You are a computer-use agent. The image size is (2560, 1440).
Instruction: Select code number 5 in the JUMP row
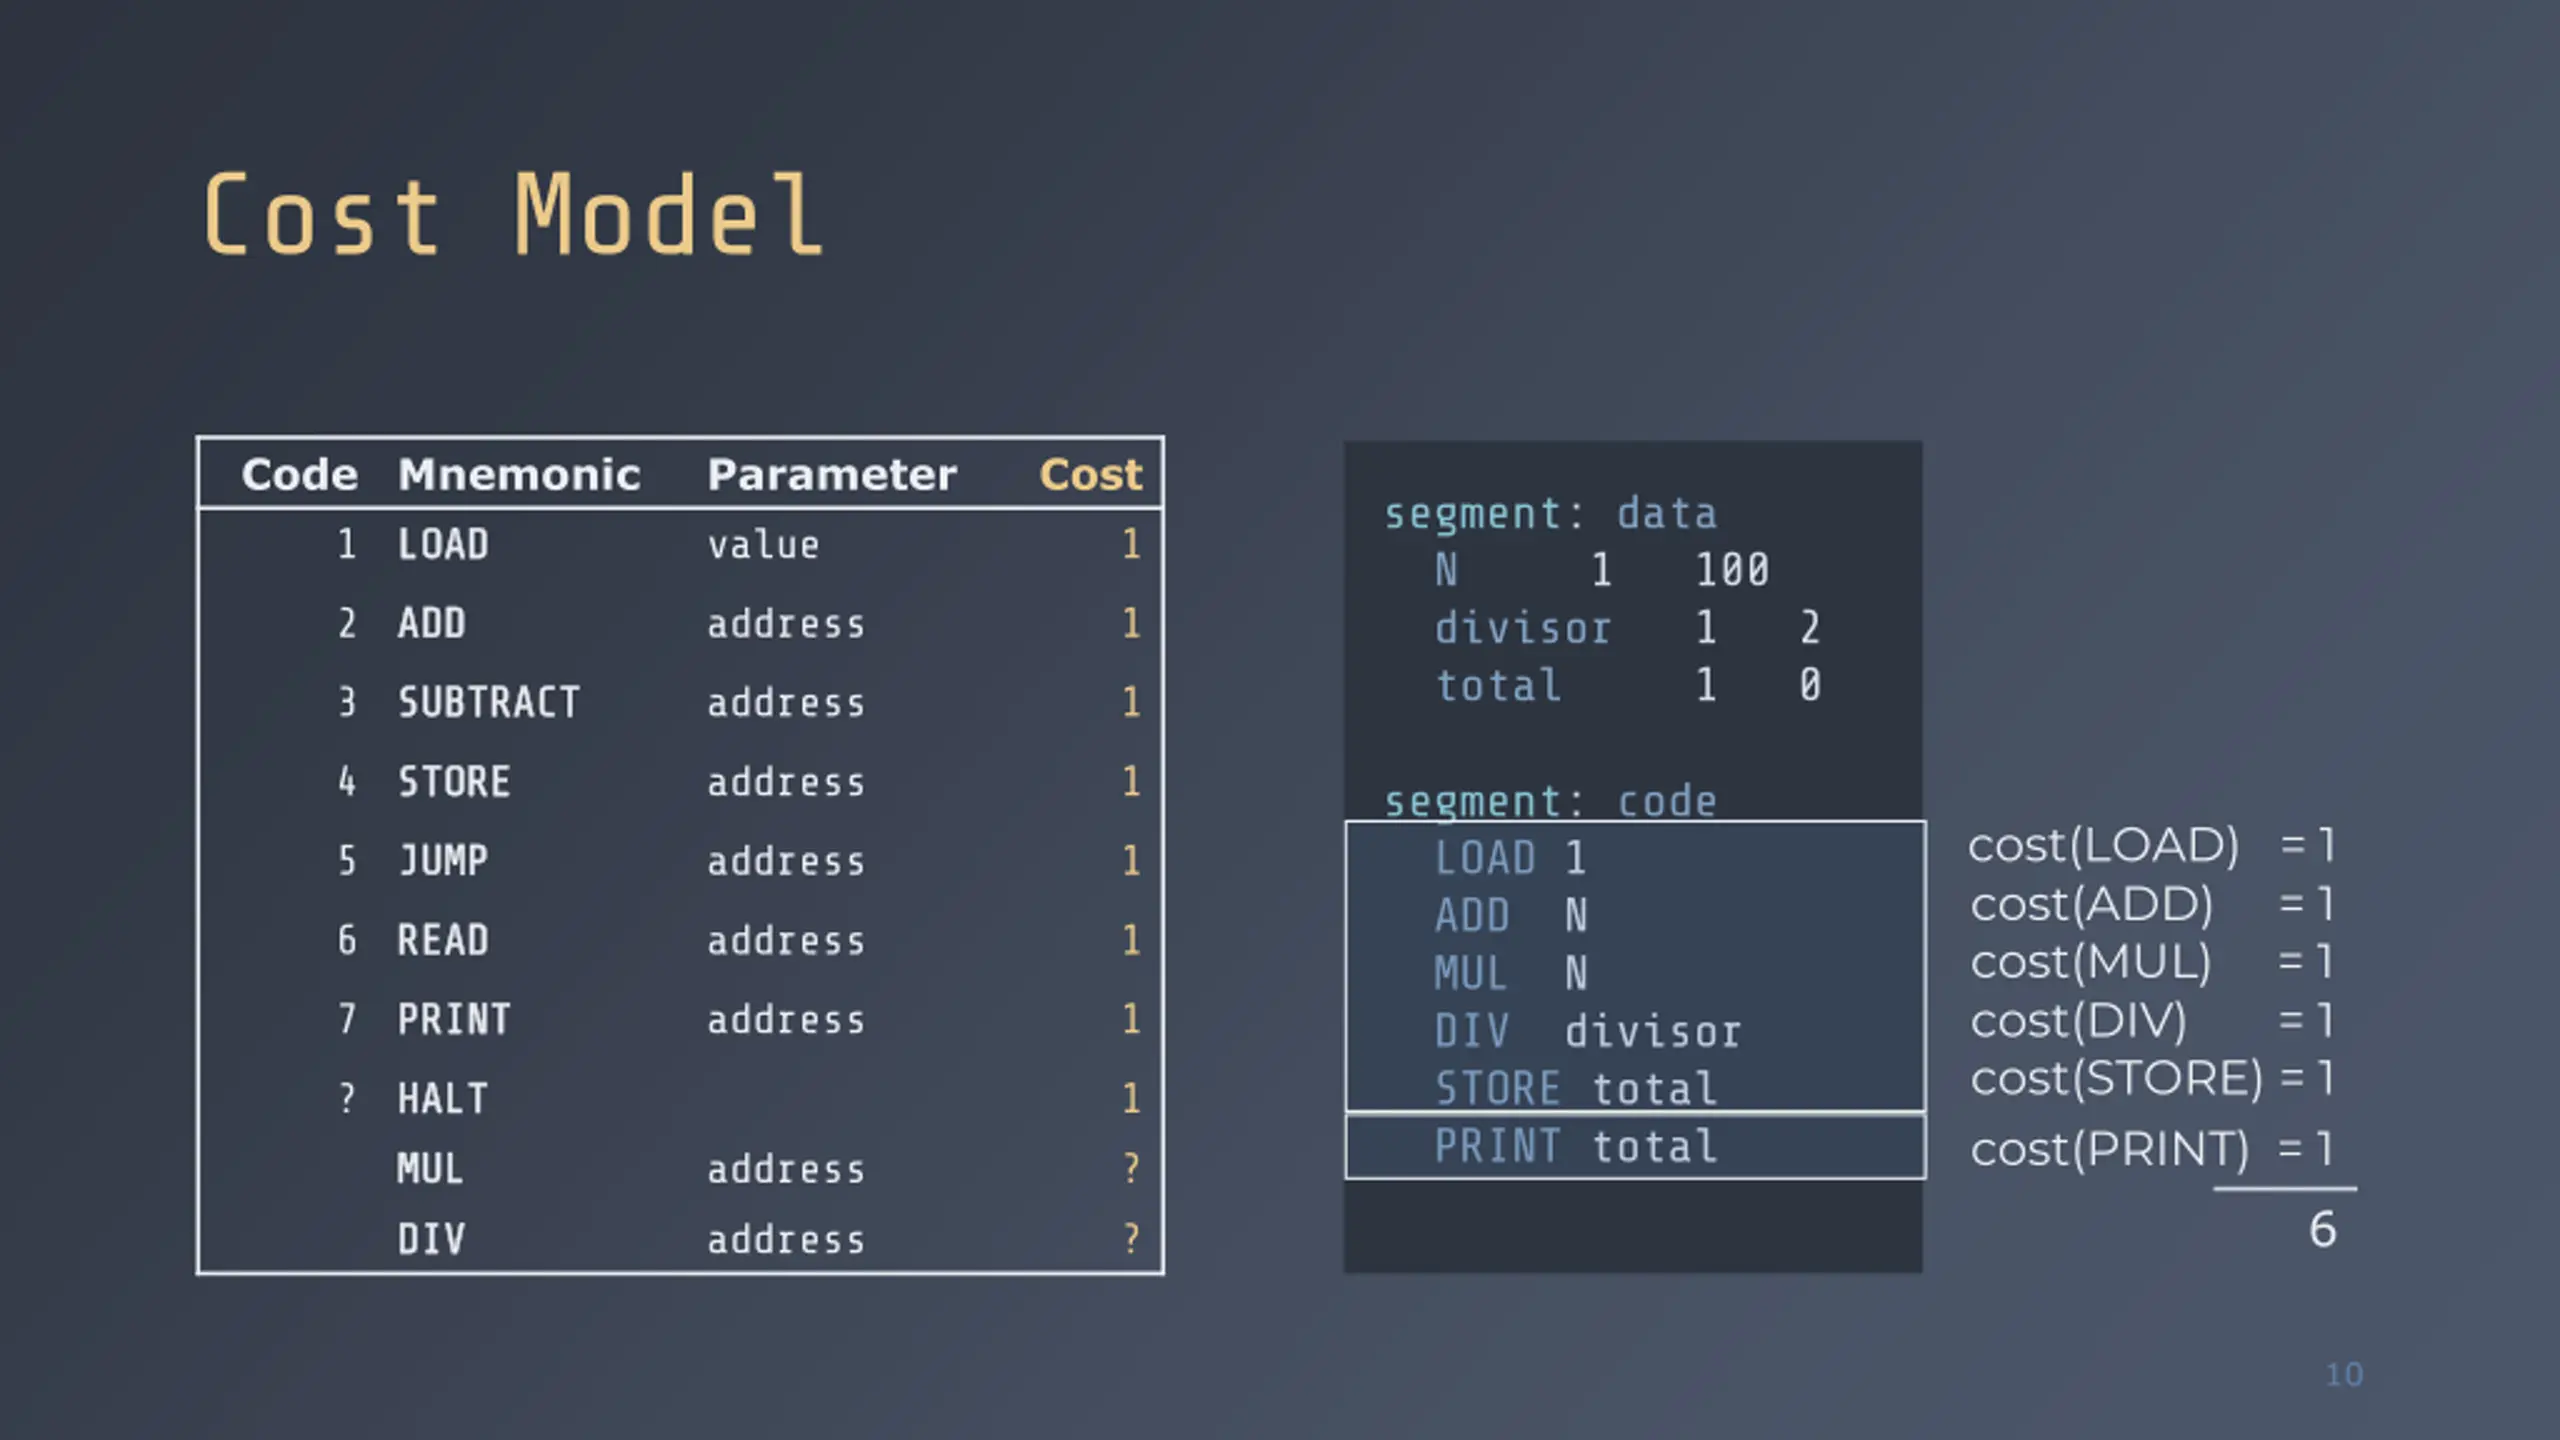click(x=347, y=860)
